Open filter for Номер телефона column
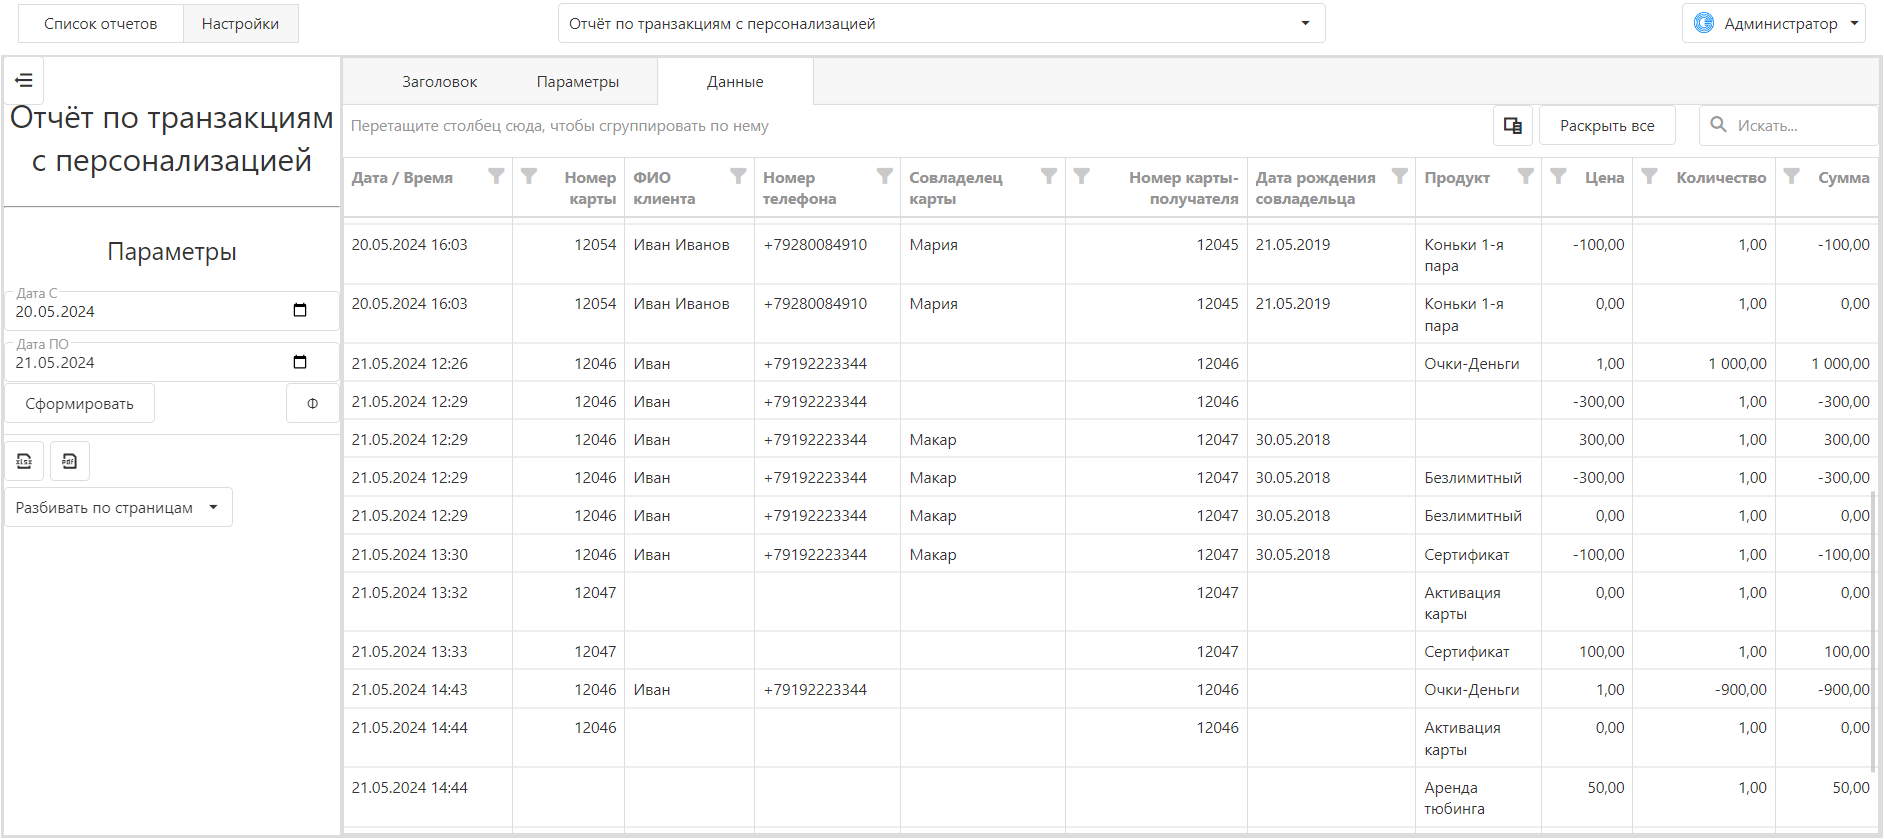Image resolution: width=1884 pixels, height=839 pixels. click(x=884, y=176)
